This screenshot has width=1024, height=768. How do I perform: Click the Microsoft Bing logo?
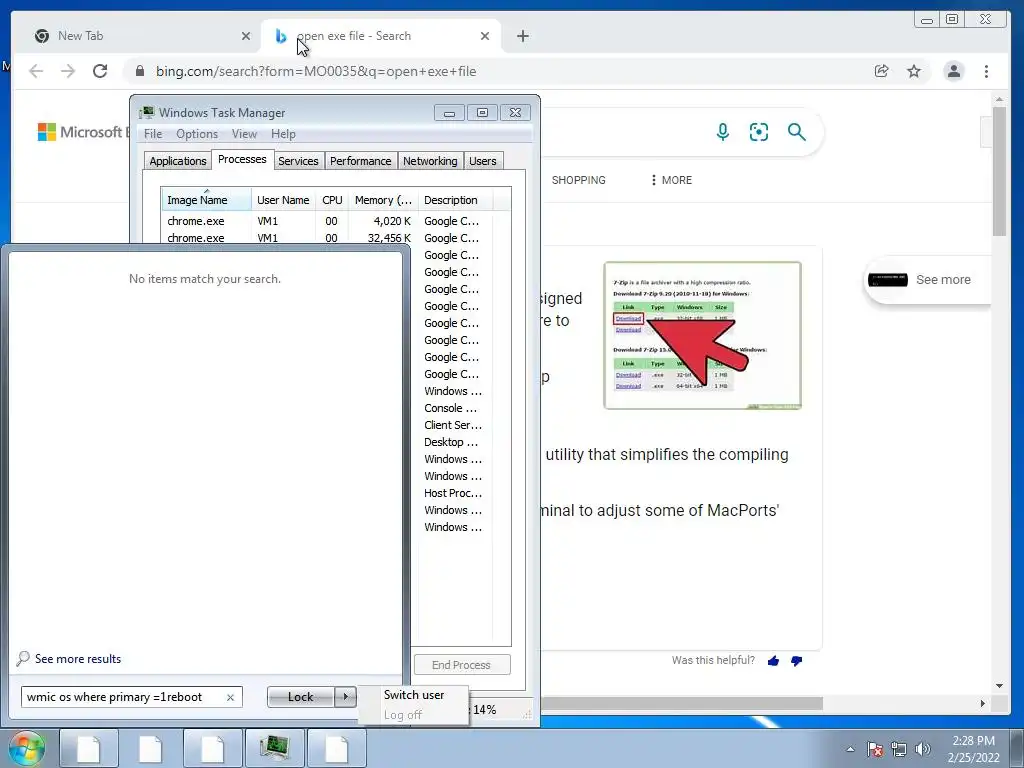click(x=82, y=132)
